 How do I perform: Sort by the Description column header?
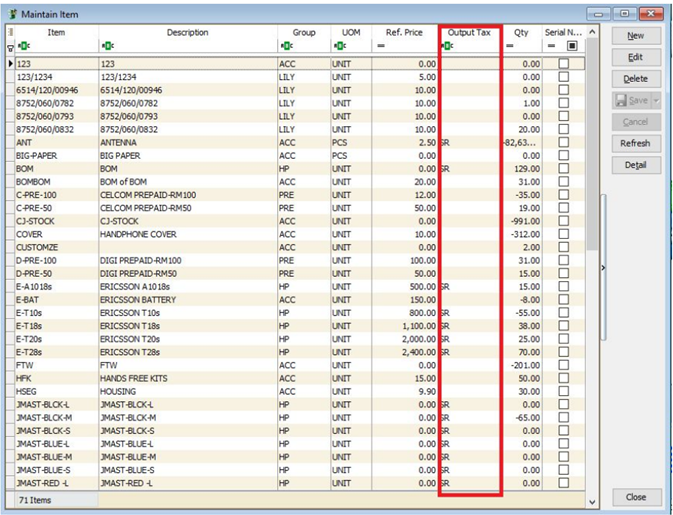click(x=187, y=33)
